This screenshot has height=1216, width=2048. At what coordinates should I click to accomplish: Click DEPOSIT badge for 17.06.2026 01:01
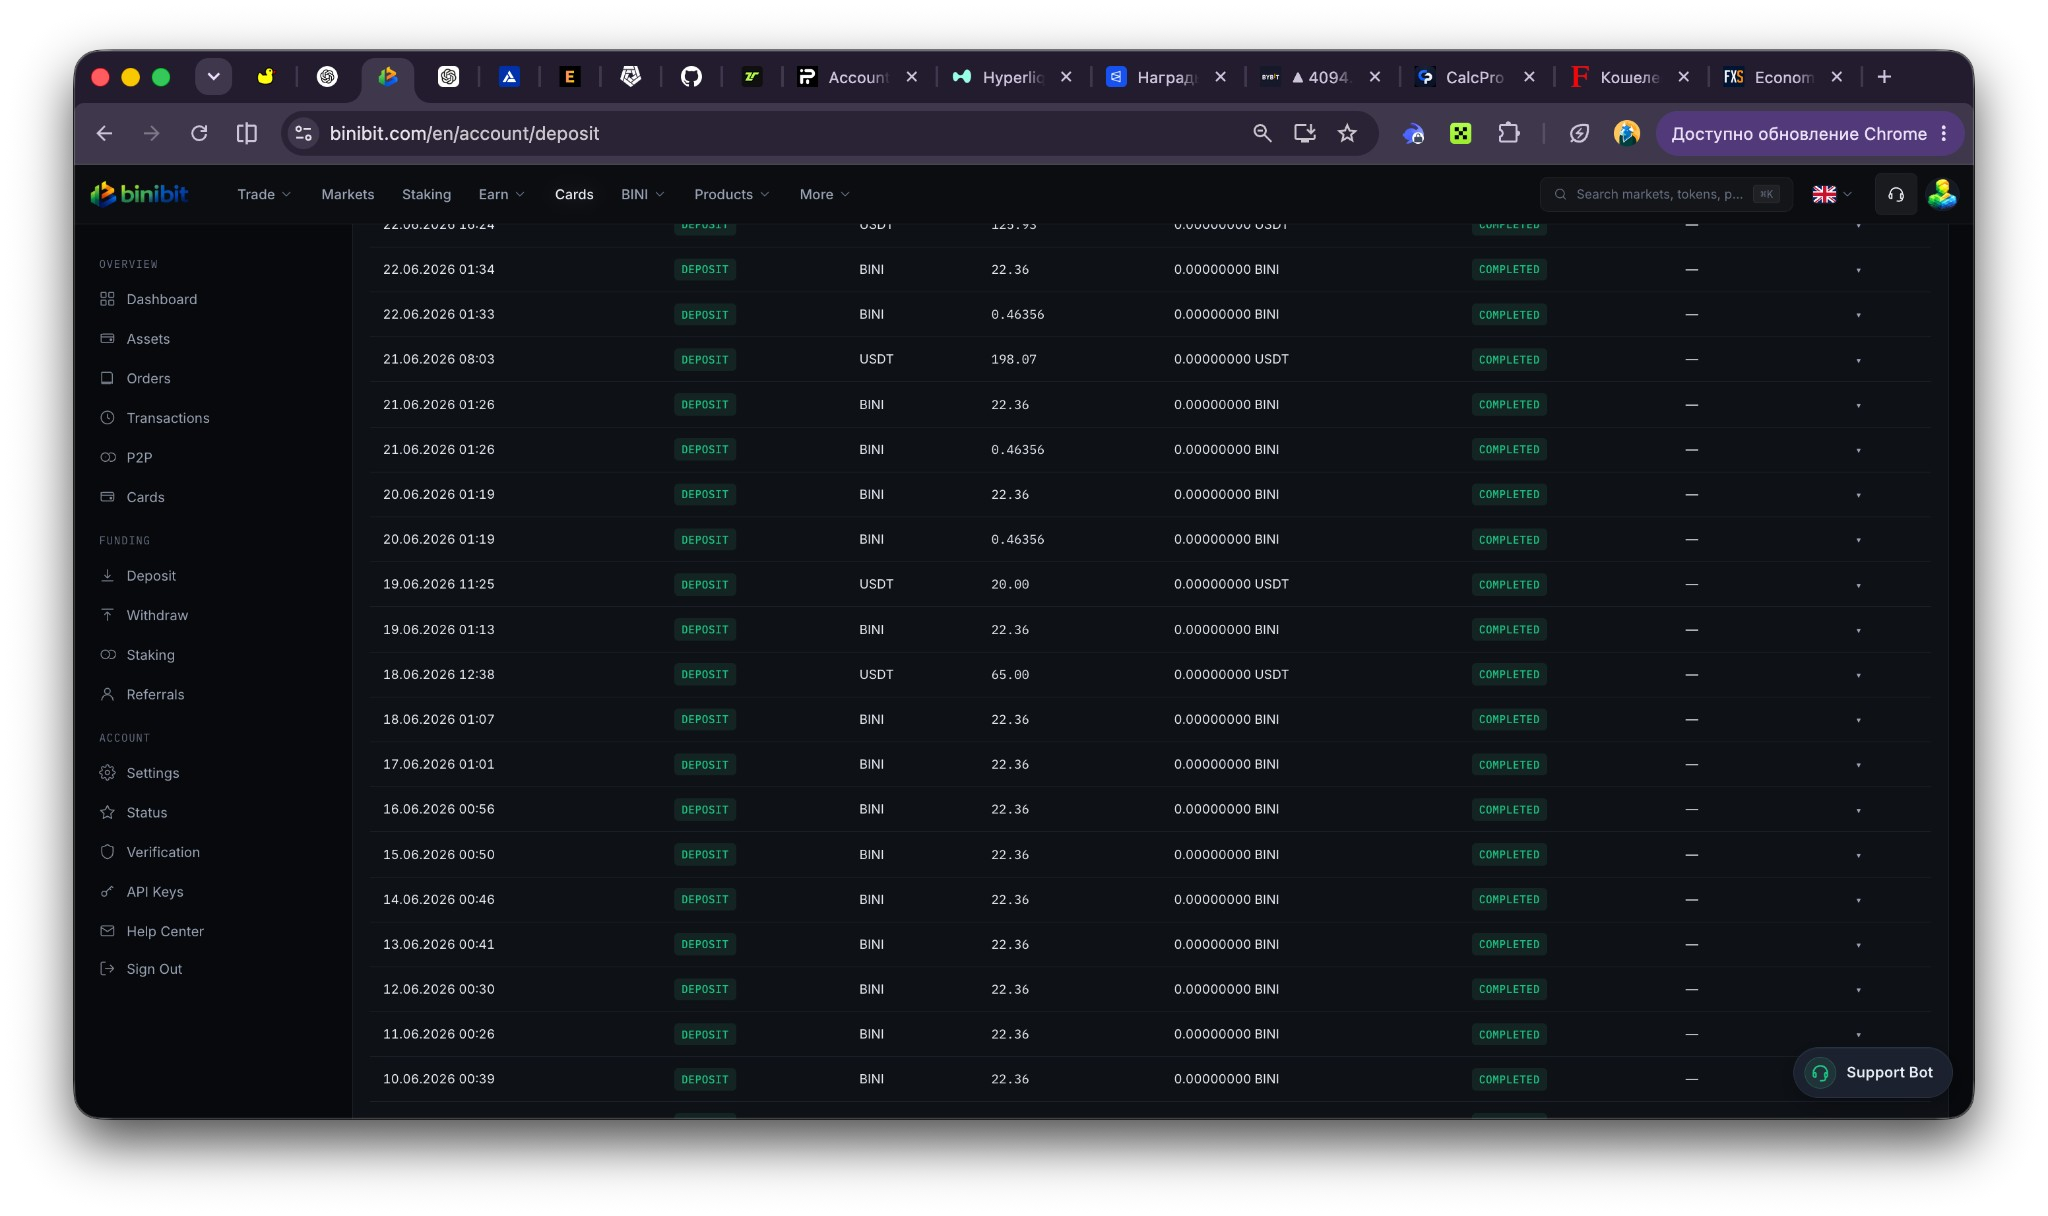pyautogui.click(x=705, y=765)
